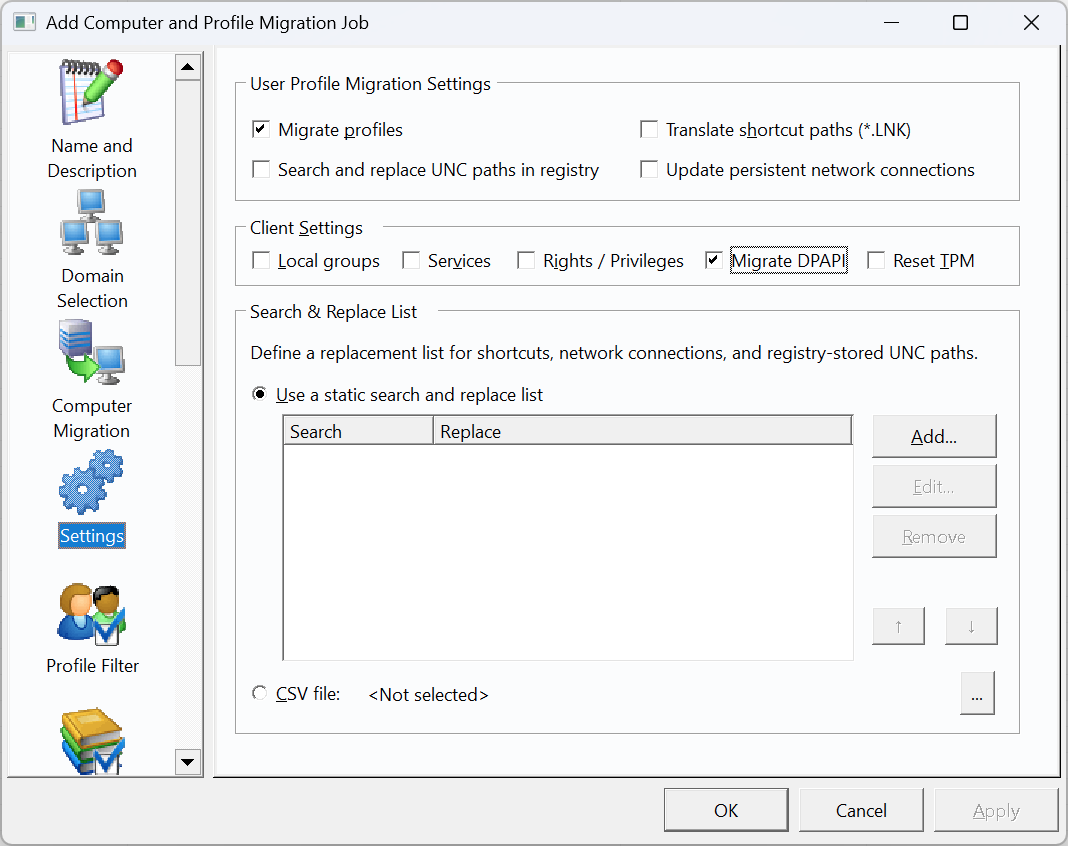1068x846 pixels.
Task: Go to Profile Filter page label
Action: [92, 665]
